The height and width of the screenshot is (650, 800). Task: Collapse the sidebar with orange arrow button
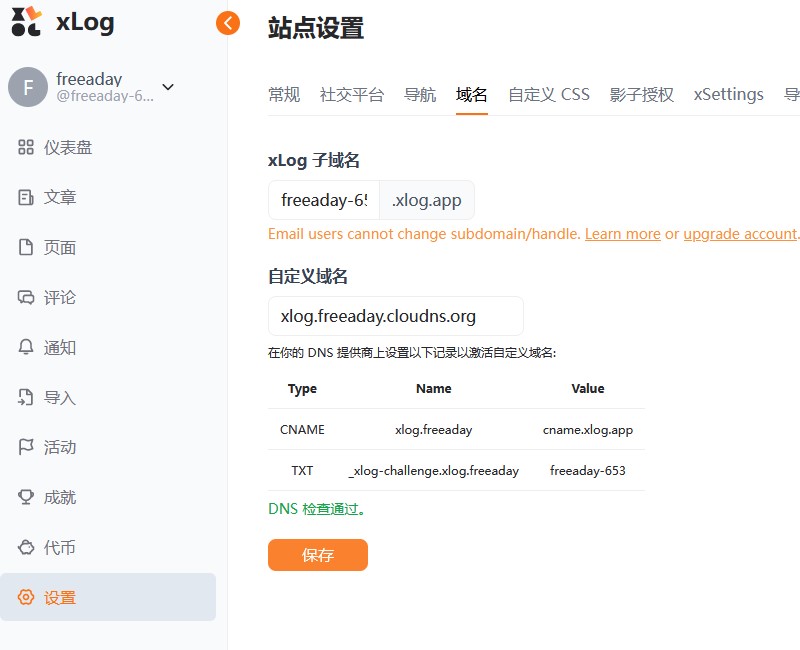point(228,23)
